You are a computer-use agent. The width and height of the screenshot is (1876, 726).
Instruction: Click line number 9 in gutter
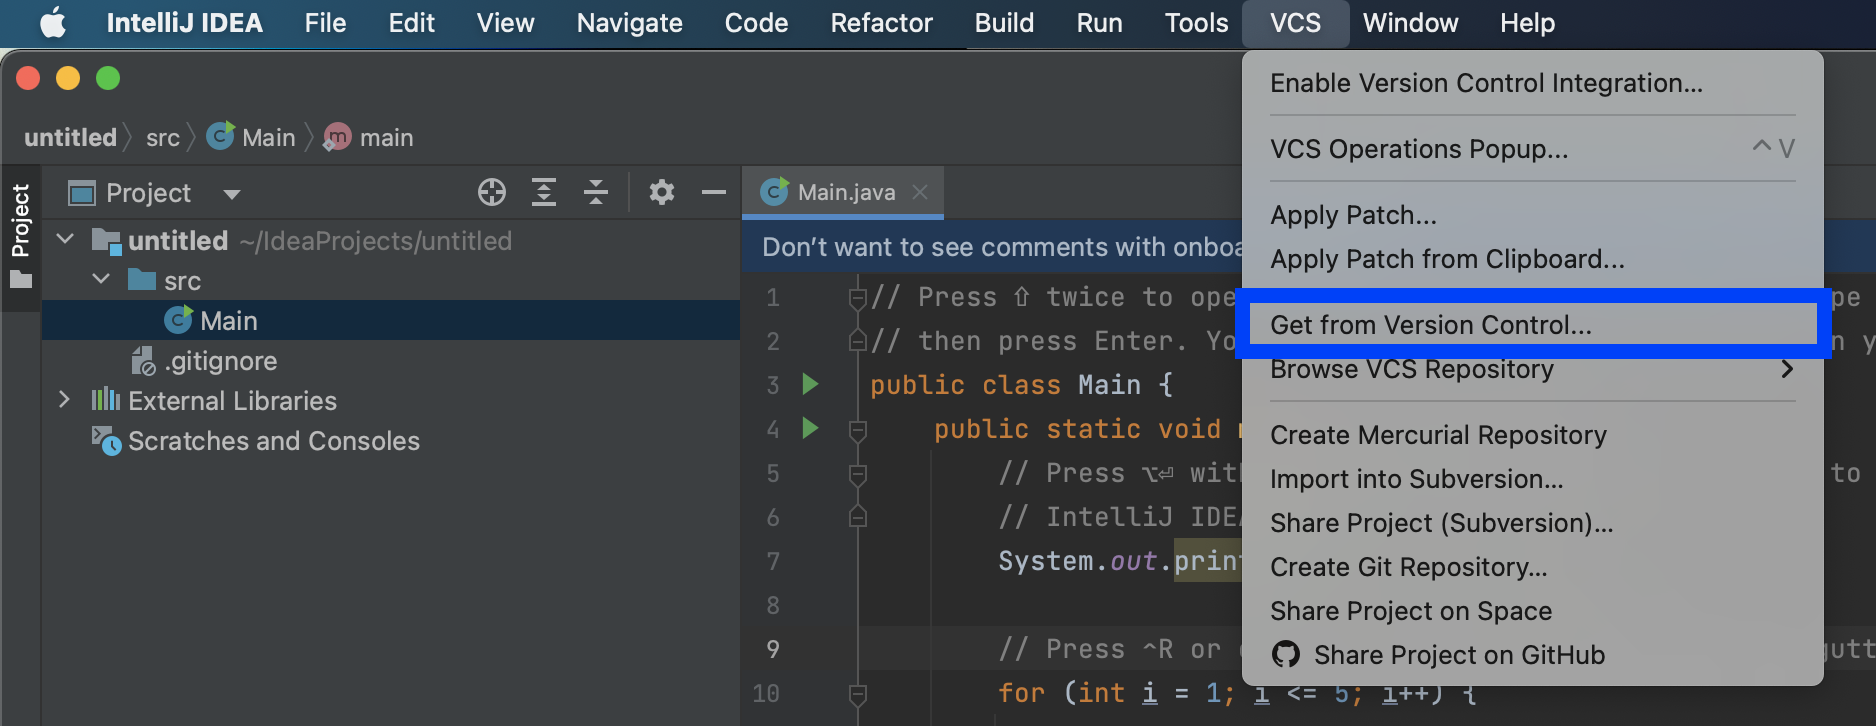[x=772, y=649]
